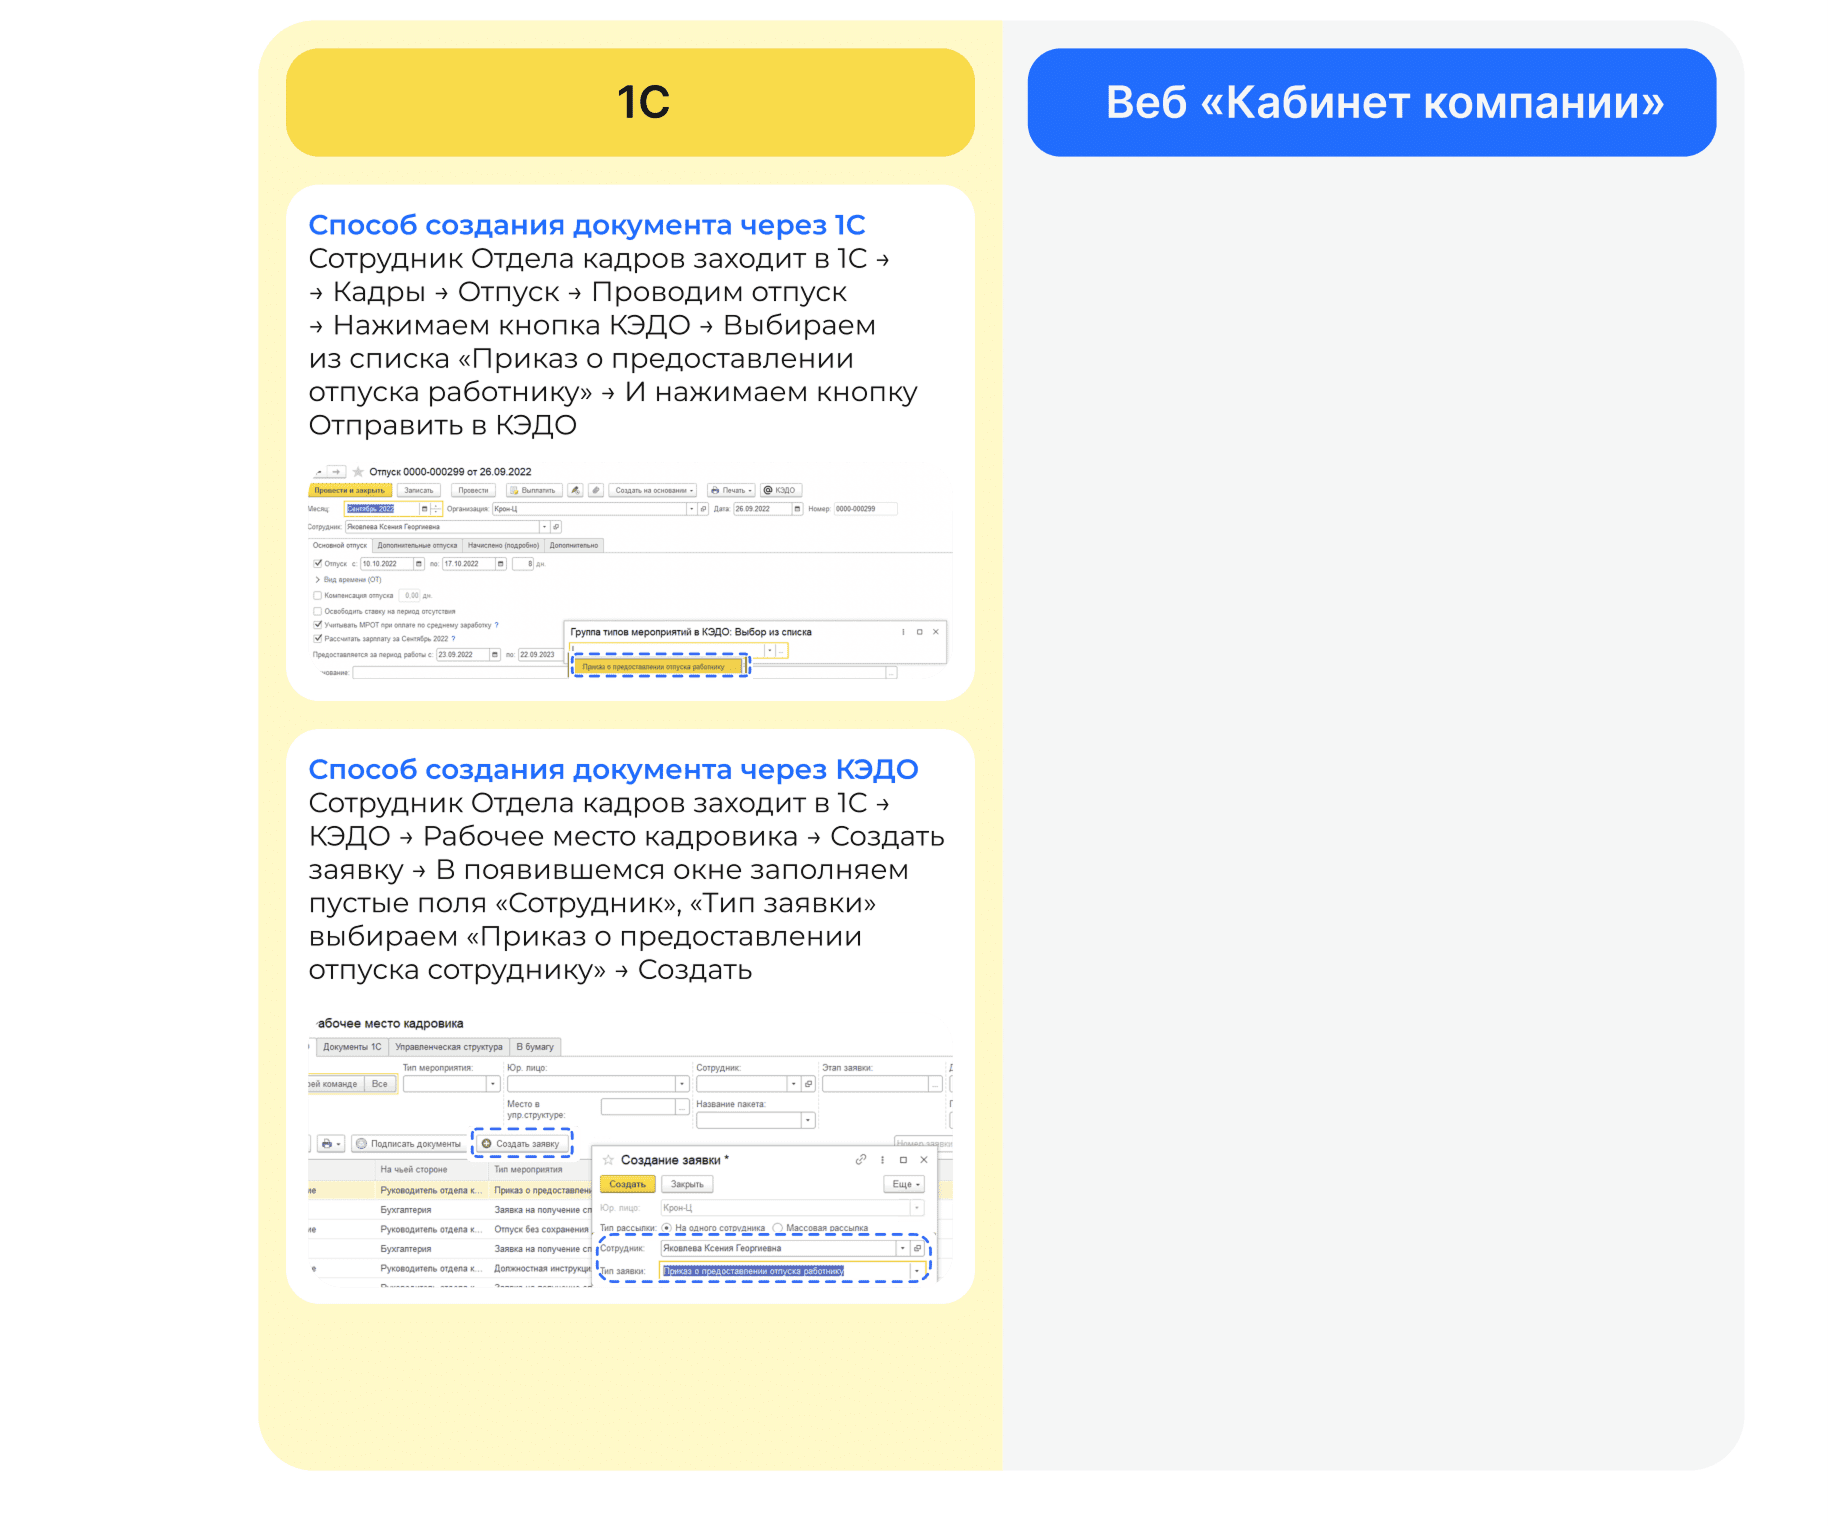Toggle the Отпуск checkbox
The image size is (1828, 1526).
(x=318, y=564)
